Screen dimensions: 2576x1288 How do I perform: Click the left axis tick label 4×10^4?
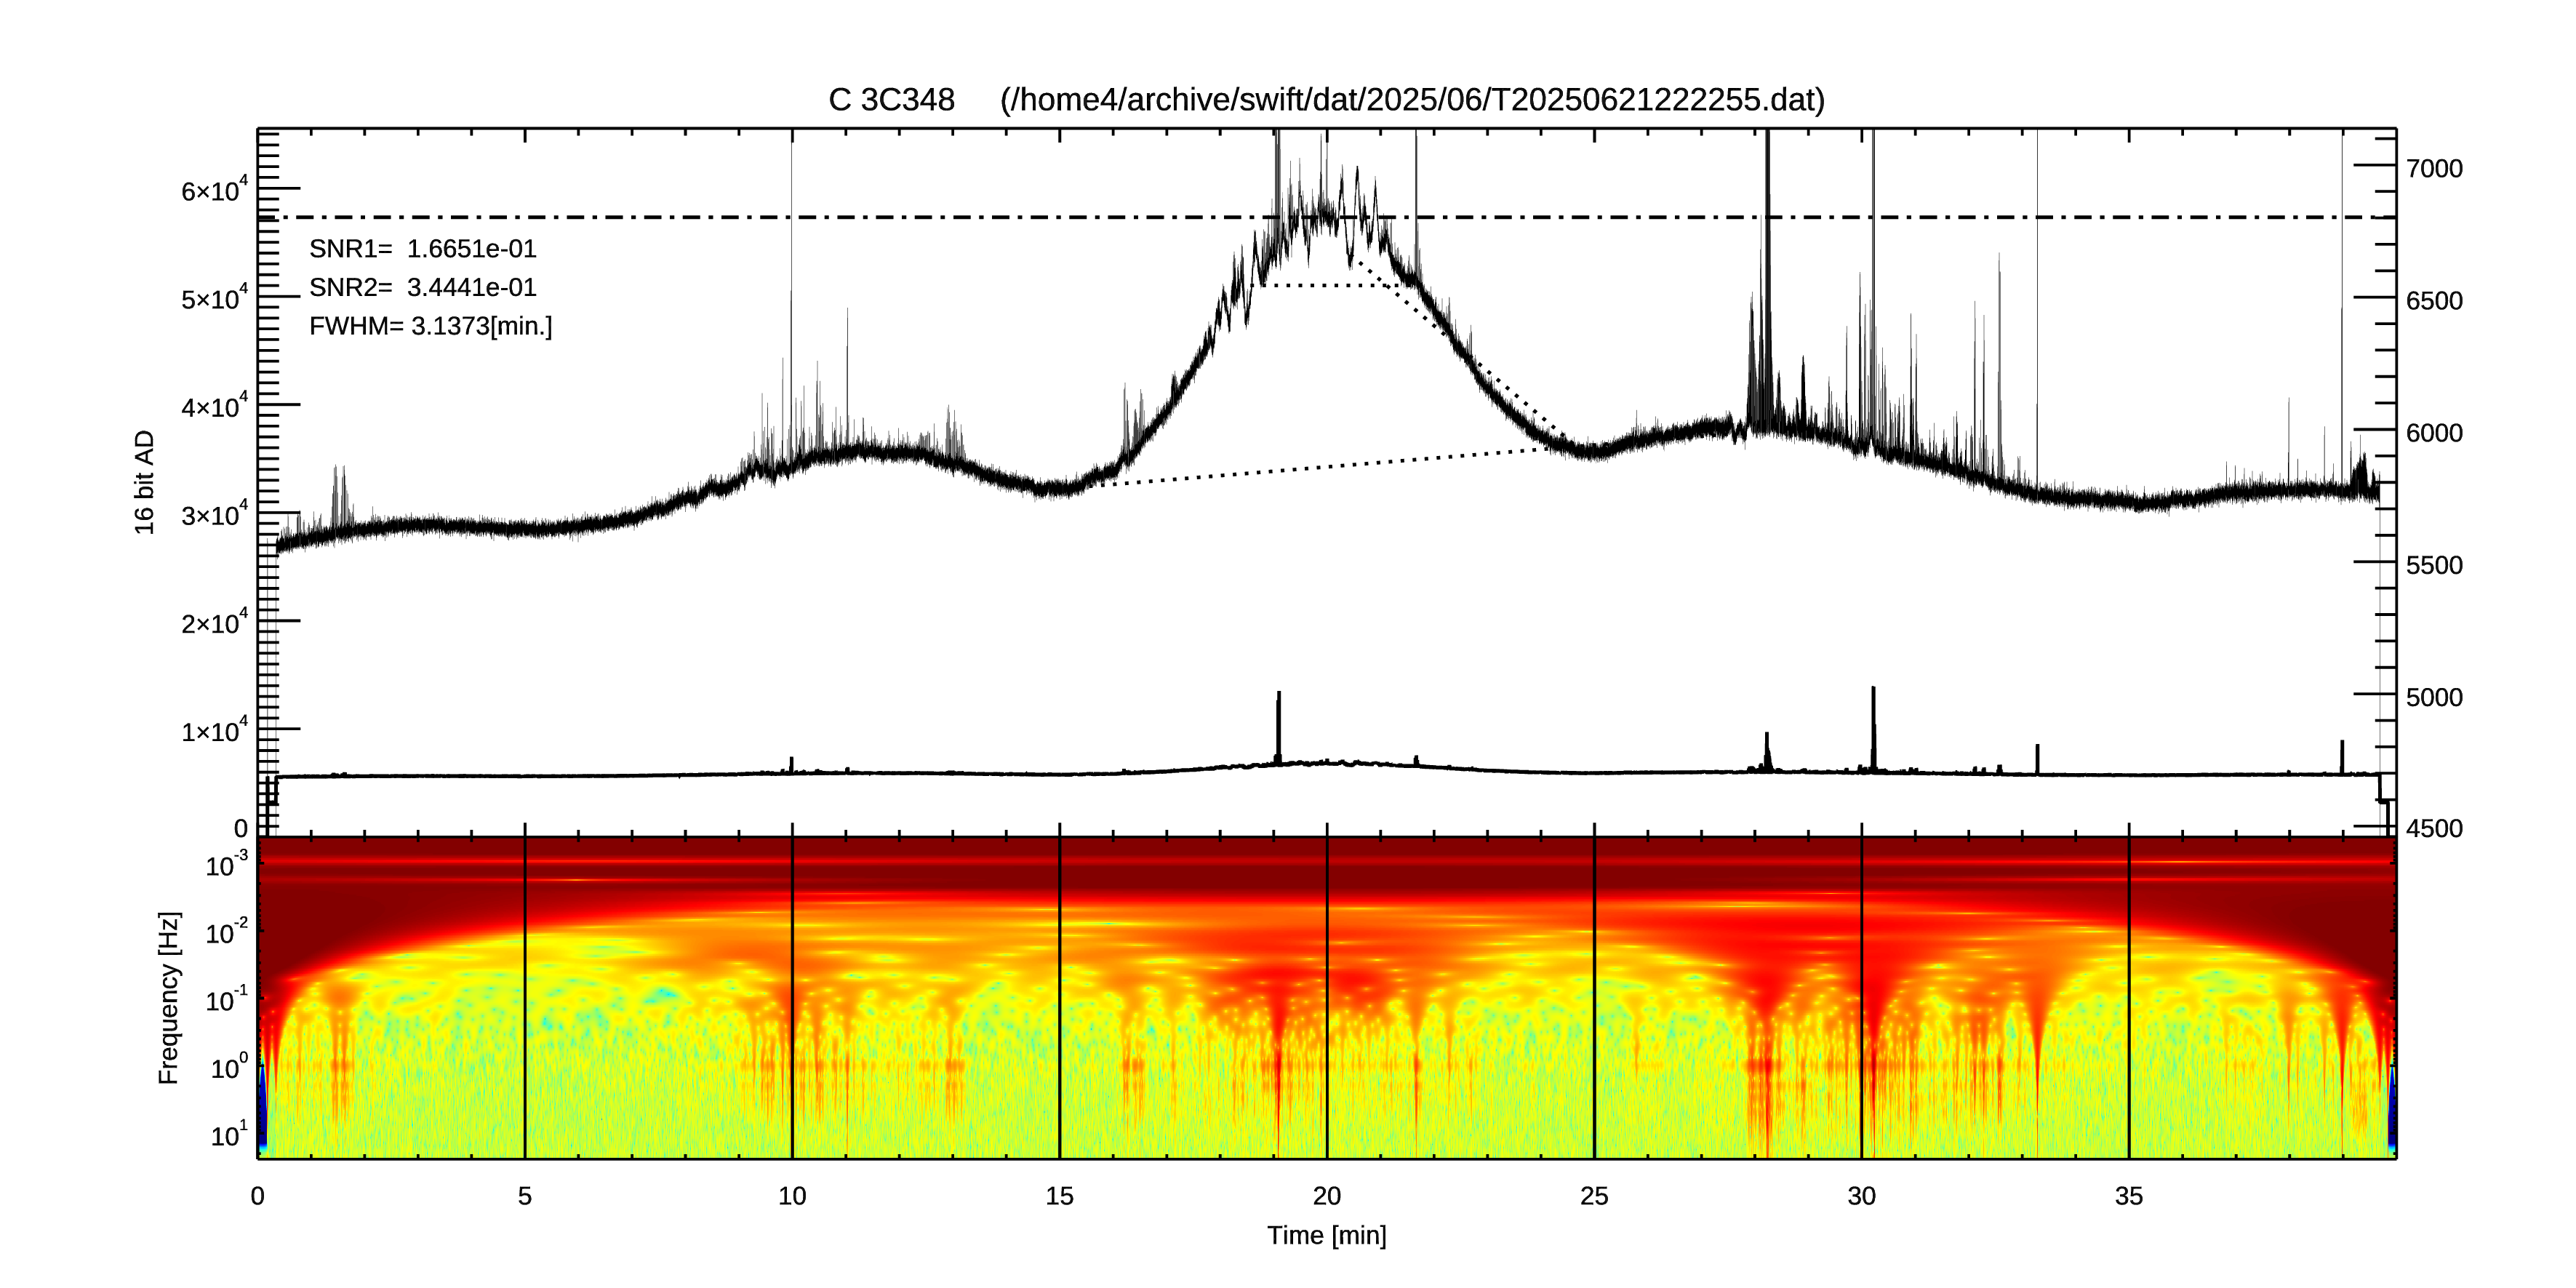[x=214, y=405]
